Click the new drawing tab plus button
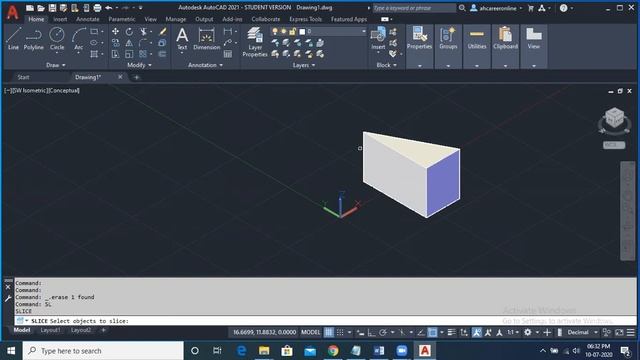 coord(136,77)
